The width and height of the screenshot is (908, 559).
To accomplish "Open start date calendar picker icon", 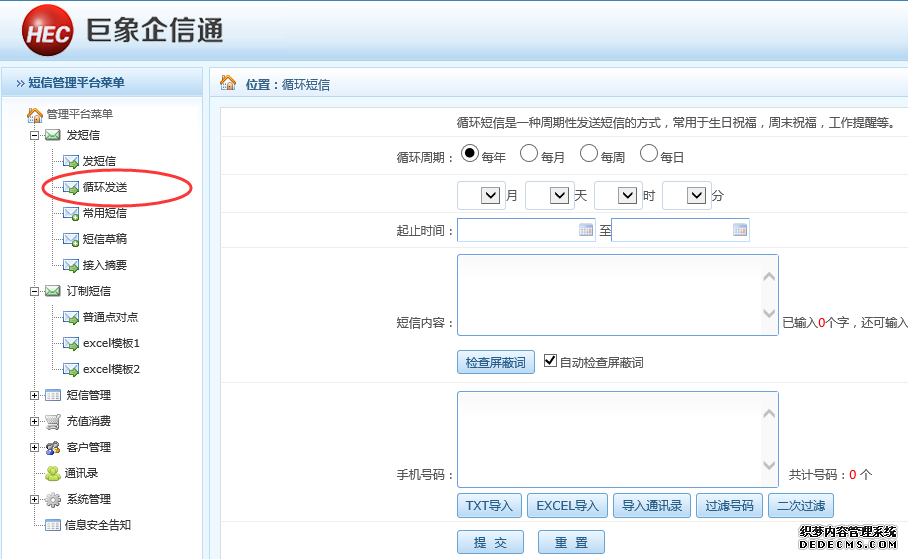I will coord(586,230).
